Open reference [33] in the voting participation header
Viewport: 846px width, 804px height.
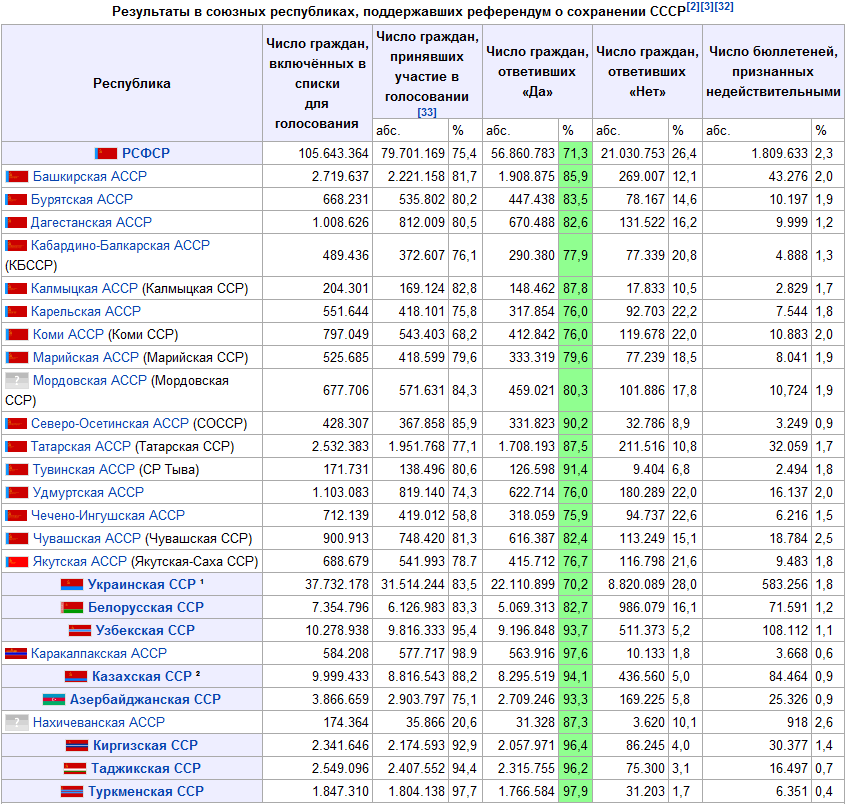[x=427, y=112]
